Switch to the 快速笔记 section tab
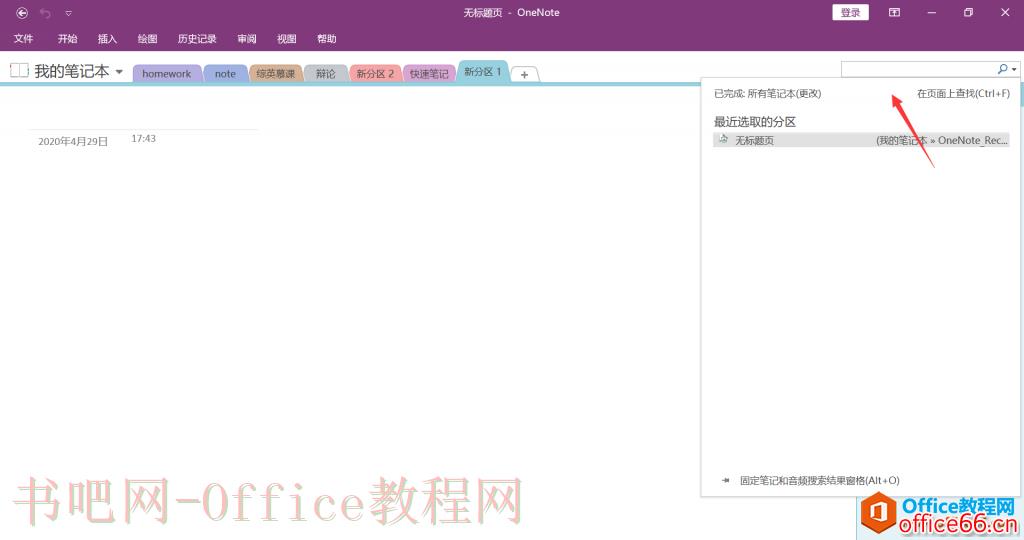Viewport: 1024px width, 540px height. click(429, 74)
